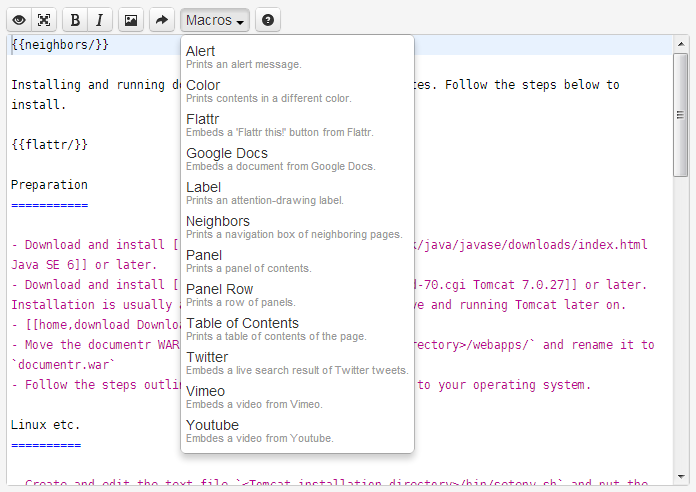The image size is (696, 492).
Task: Insert an image via toolbar icon
Action: [x=130, y=20]
